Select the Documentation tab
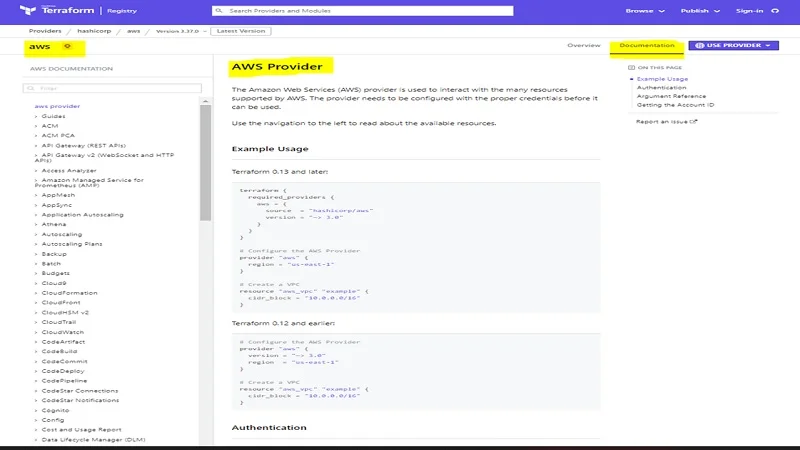 647,46
